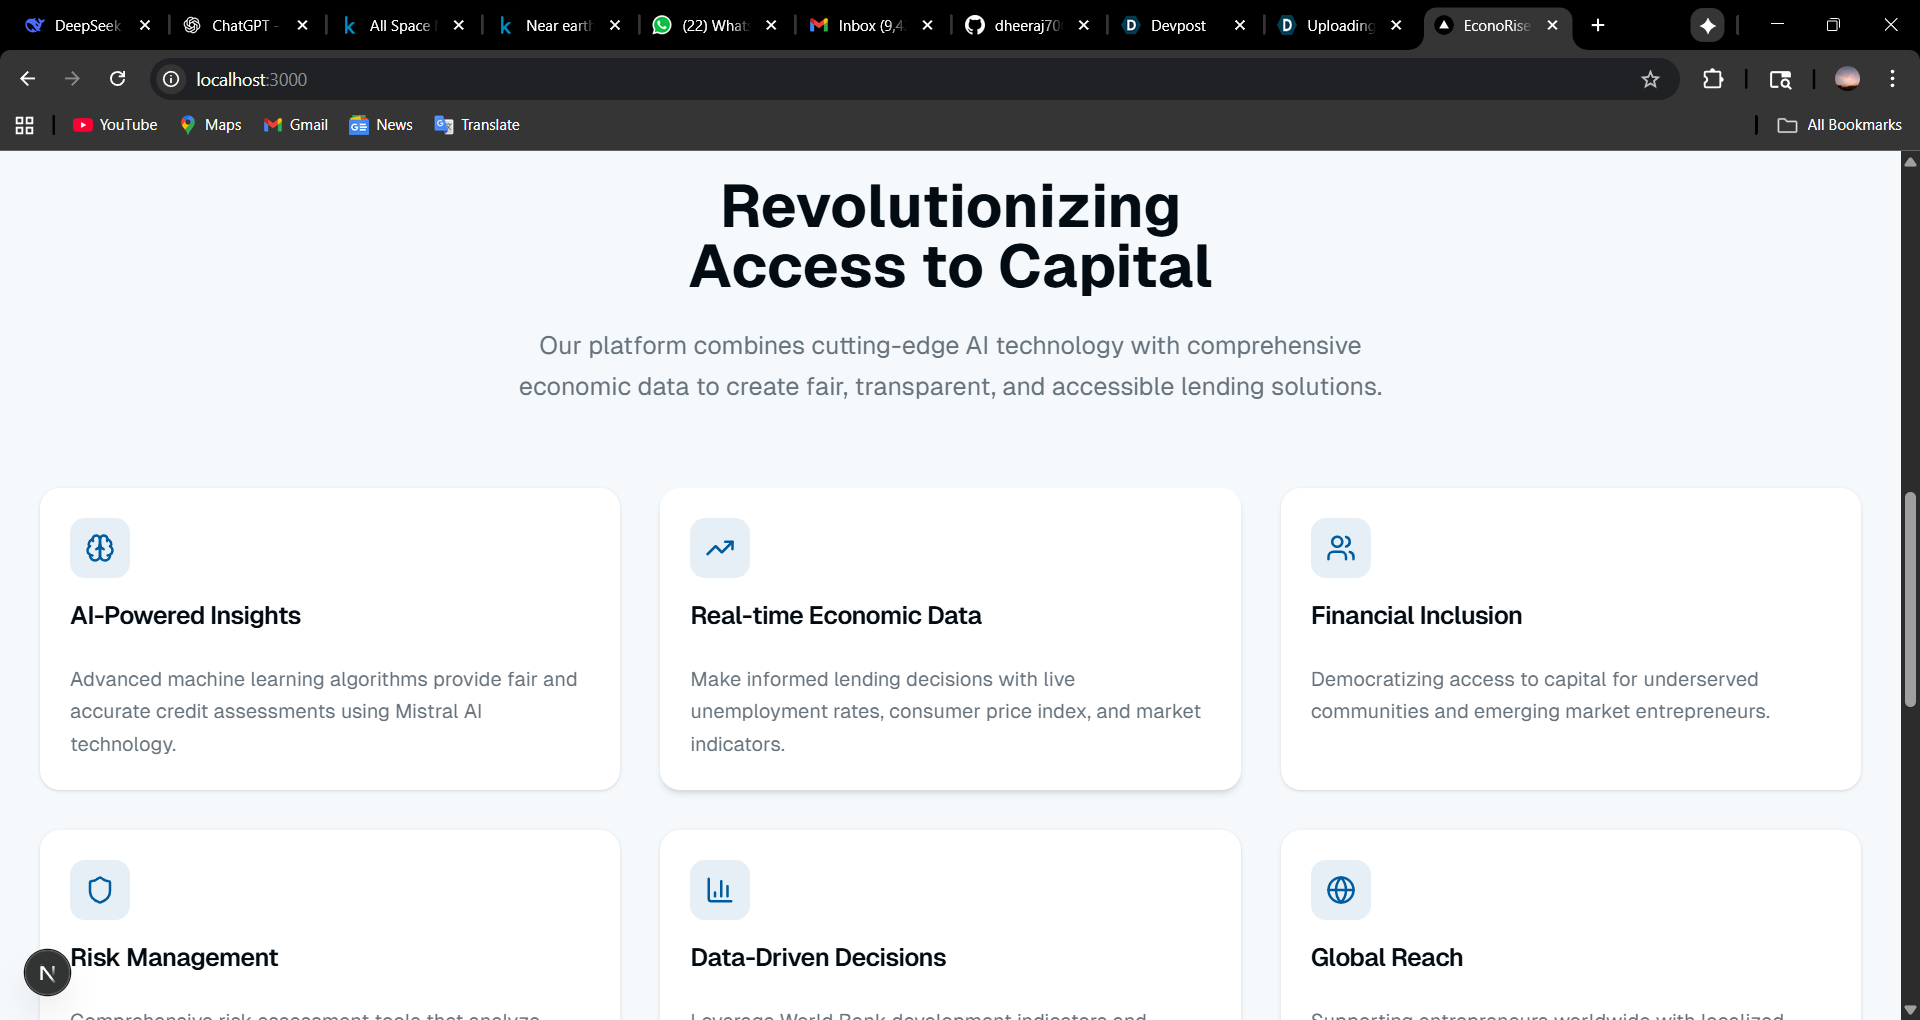Screen dimensions: 1920x1020
Task: Switch to the Uploading tab
Action: point(1325,25)
